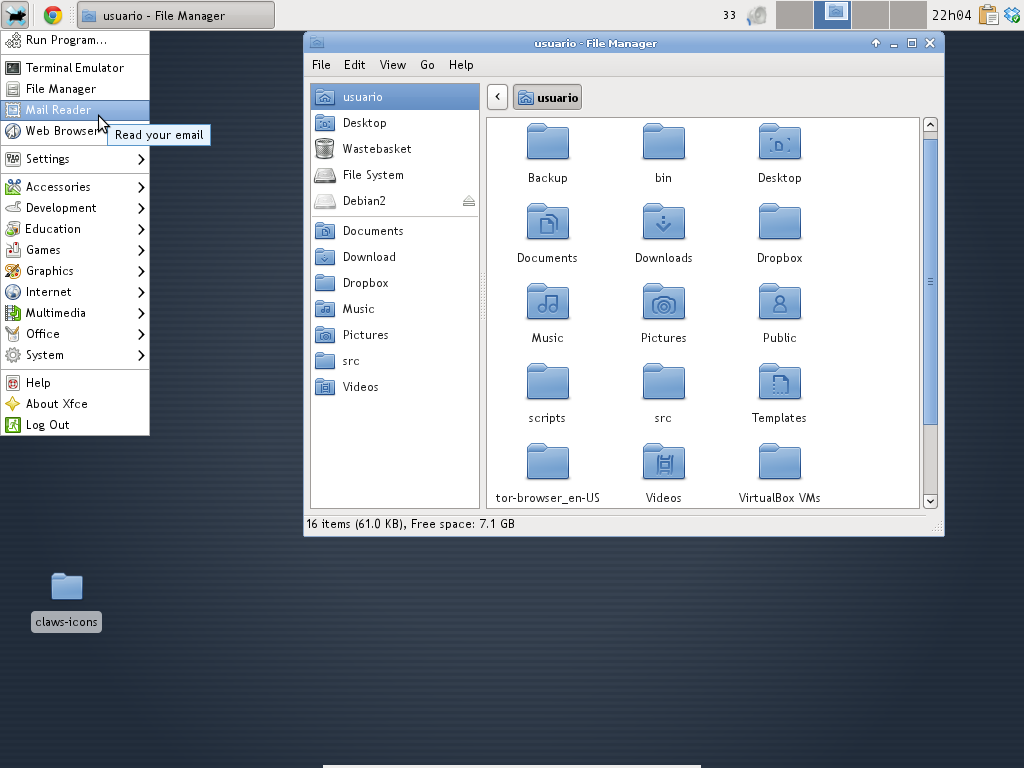Open Videos bookmark in the sidebar
Image resolution: width=1024 pixels, height=768 pixels.
tap(394, 387)
